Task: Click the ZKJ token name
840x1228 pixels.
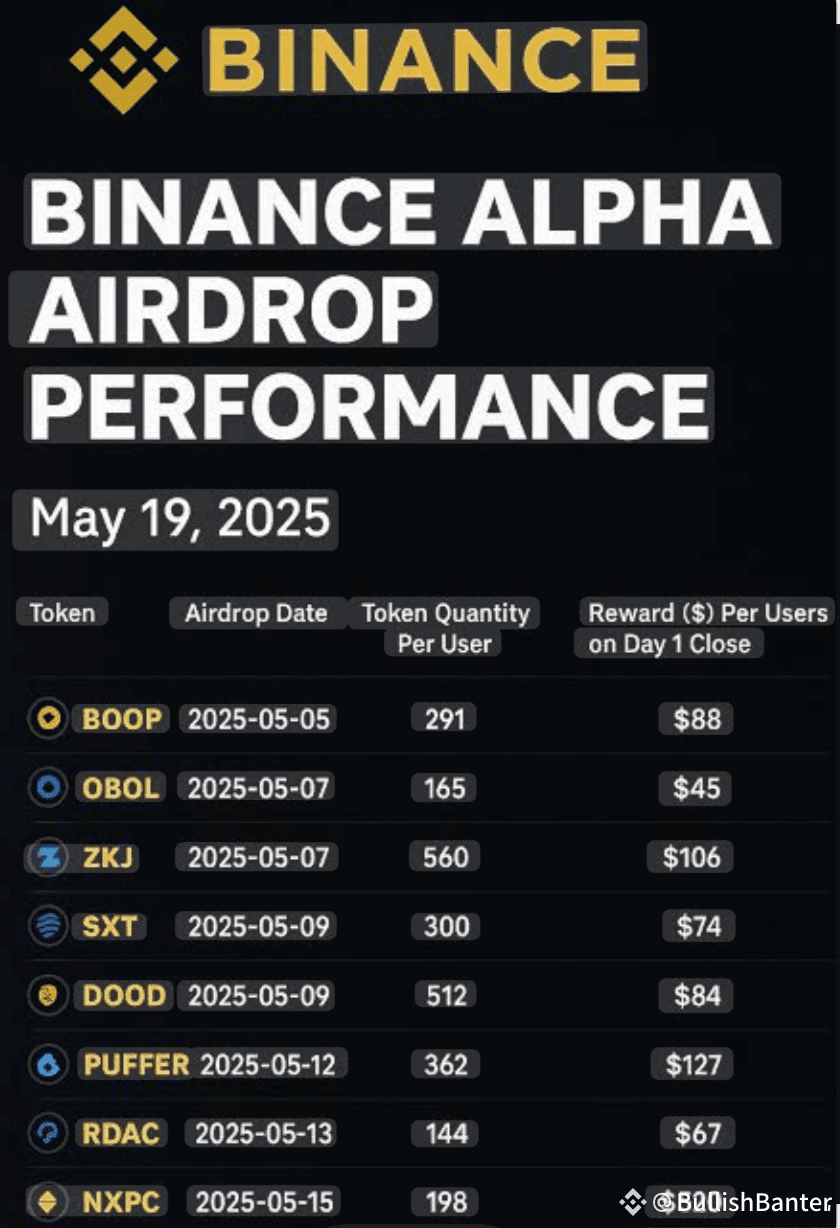Action: coord(107,857)
